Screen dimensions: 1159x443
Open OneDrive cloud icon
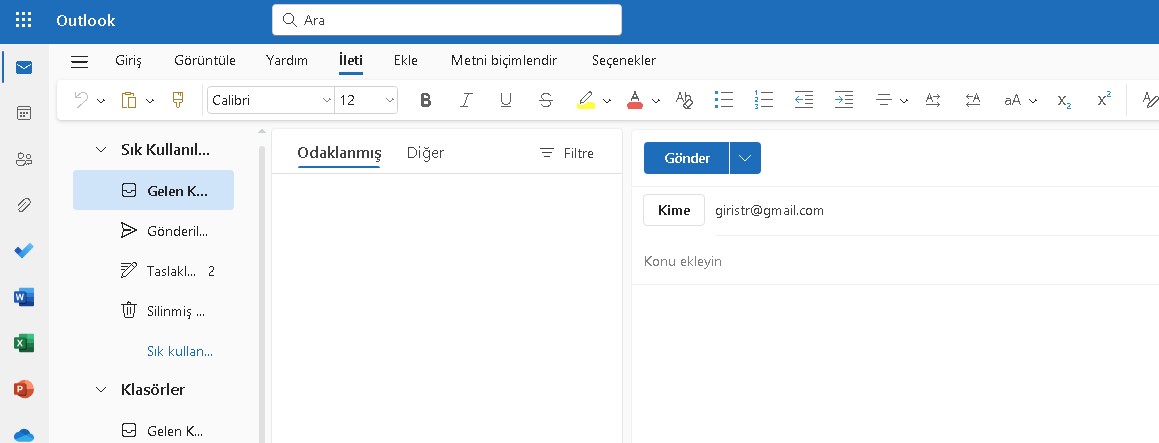tap(24, 434)
